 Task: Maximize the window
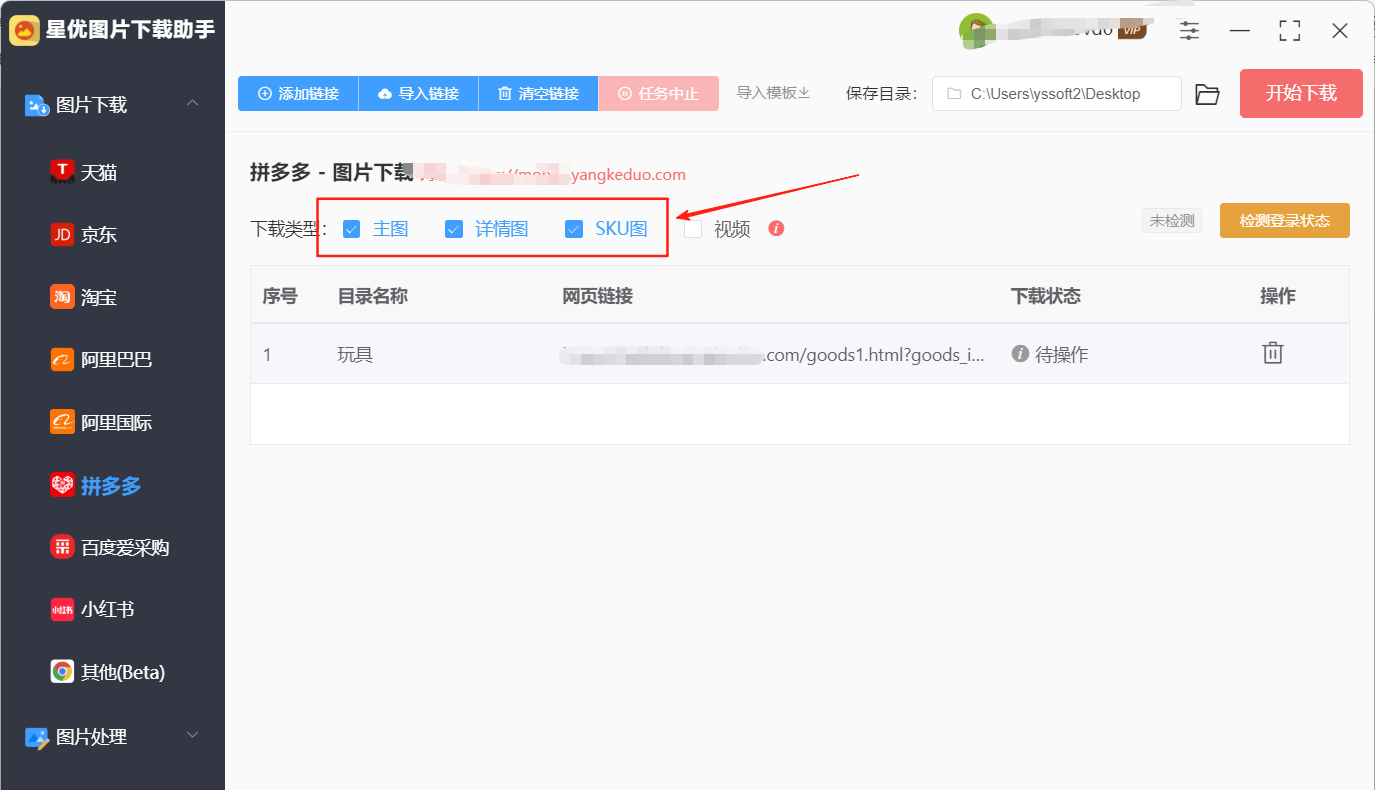tap(1290, 31)
